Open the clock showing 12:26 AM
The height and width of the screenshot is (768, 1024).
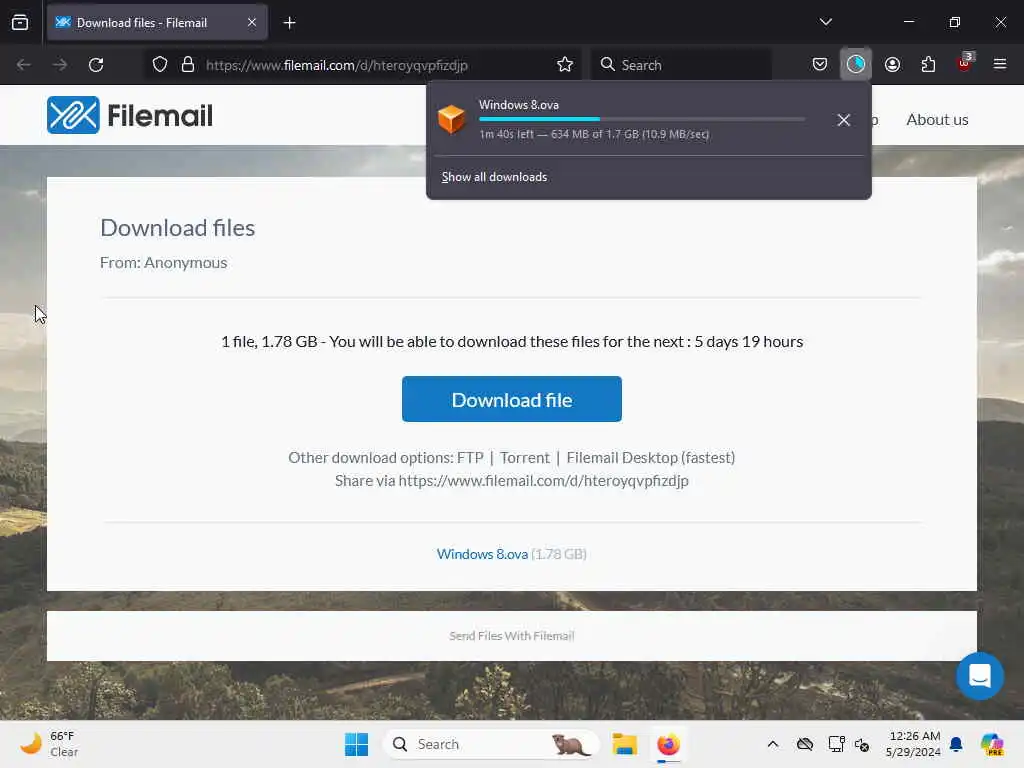[x=914, y=744]
